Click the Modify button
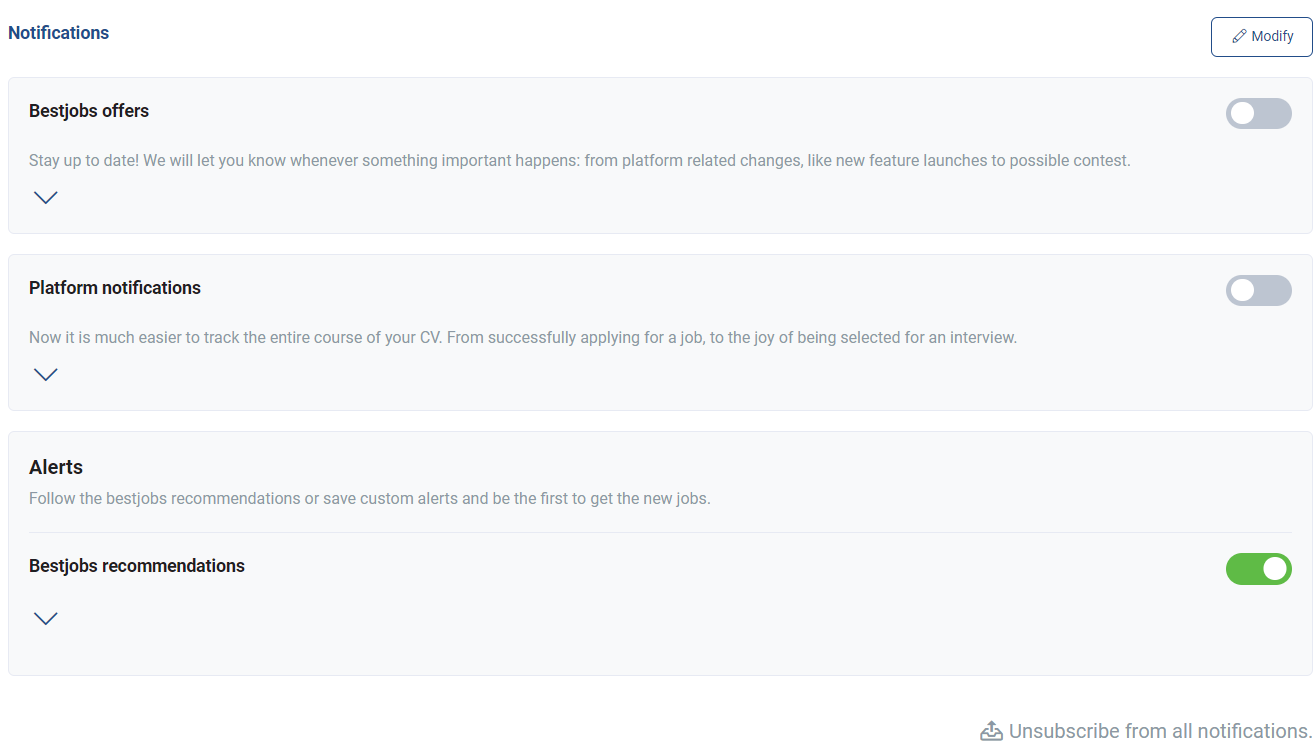This screenshot has width=1316, height=745. (x=1261, y=37)
